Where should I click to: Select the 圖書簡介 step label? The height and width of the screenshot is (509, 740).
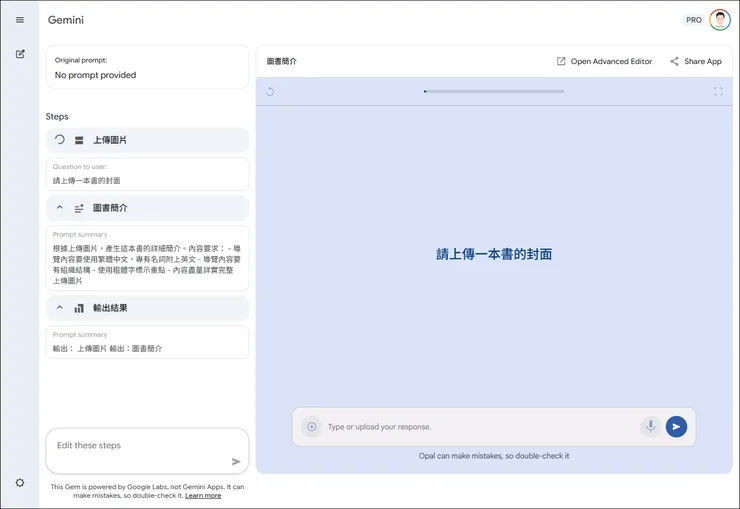click(x=110, y=208)
